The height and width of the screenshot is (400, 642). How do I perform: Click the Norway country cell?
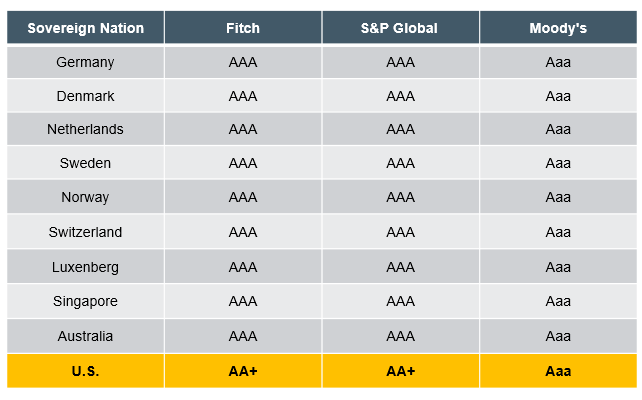coord(86,197)
